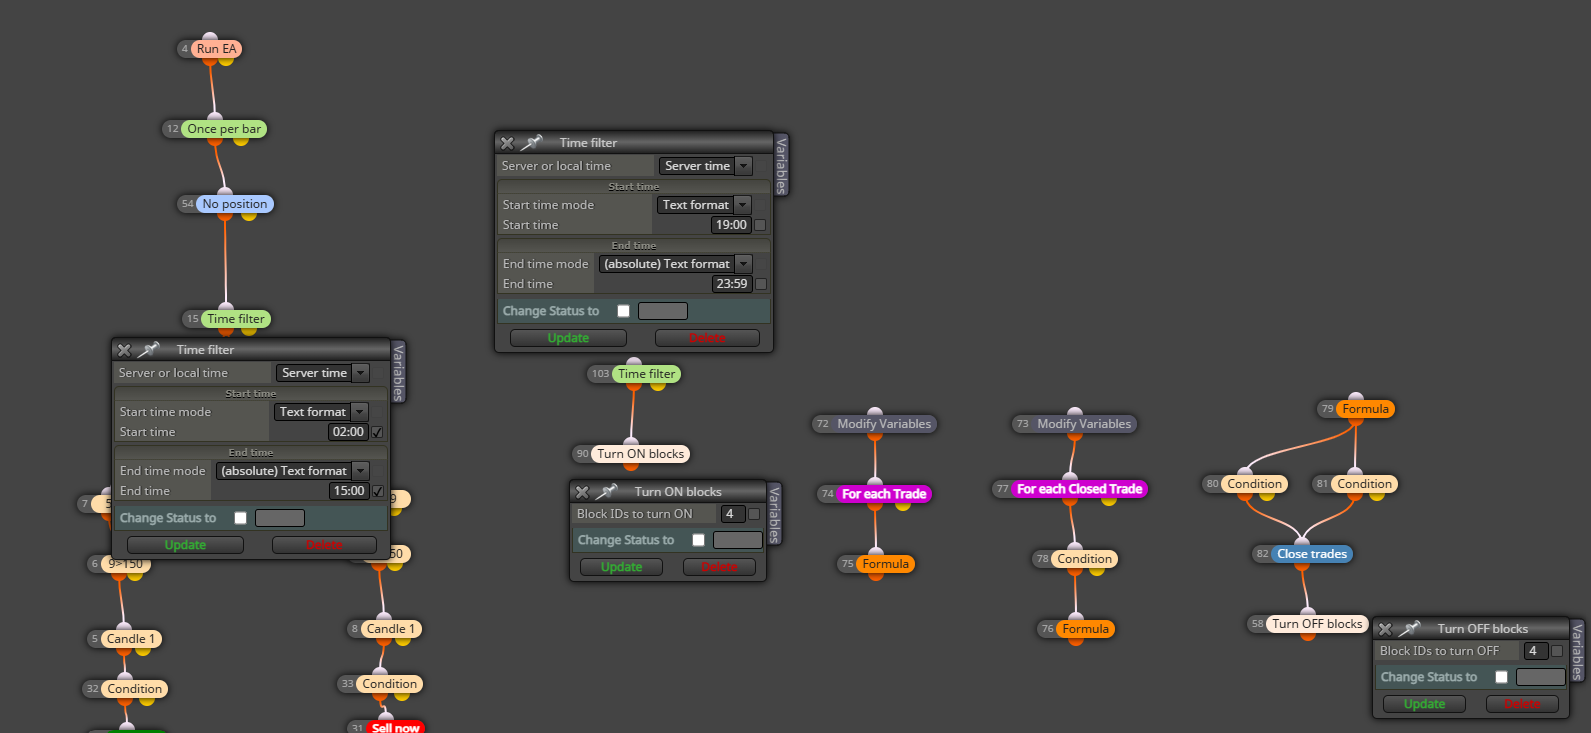Edit the 02:00 start time field
This screenshot has width=1591, height=733.
click(348, 432)
